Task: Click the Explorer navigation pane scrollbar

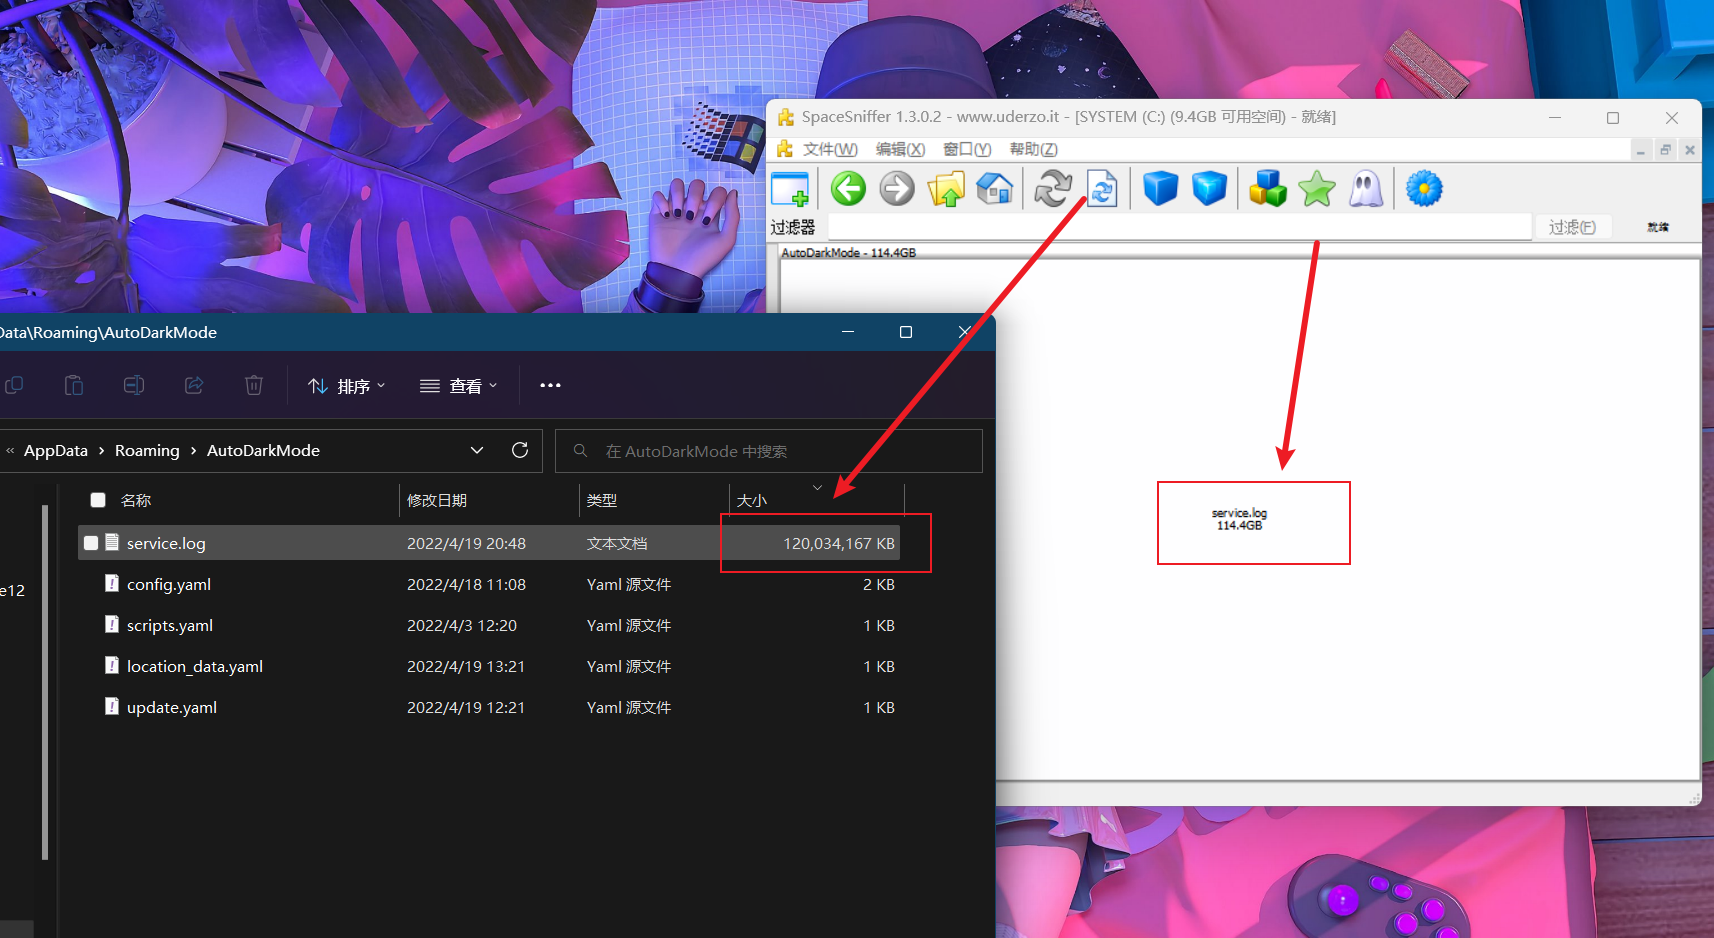Action: tap(45, 682)
